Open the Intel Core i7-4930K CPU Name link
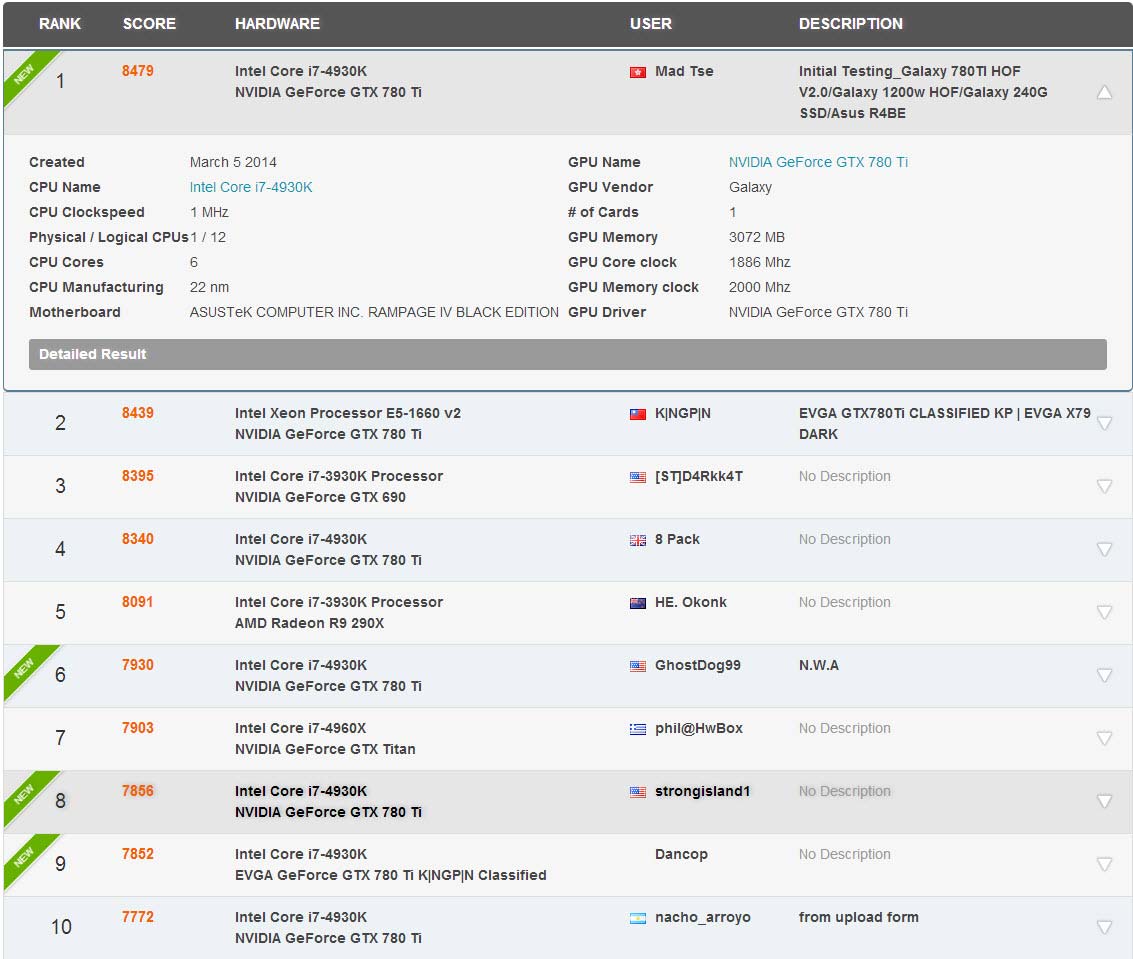1133x959 pixels. (251, 187)
